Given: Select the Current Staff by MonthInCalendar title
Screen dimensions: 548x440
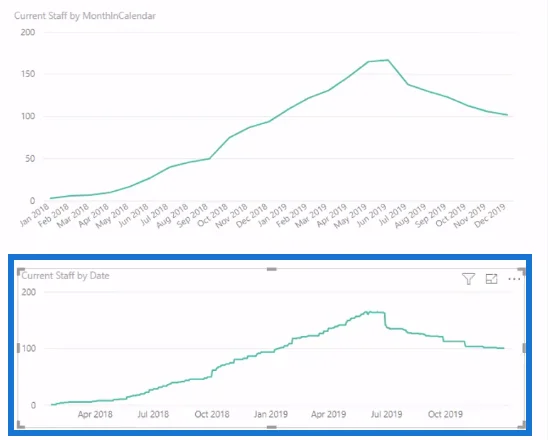Looking at the screenshot, I should (x=85, y=16).
